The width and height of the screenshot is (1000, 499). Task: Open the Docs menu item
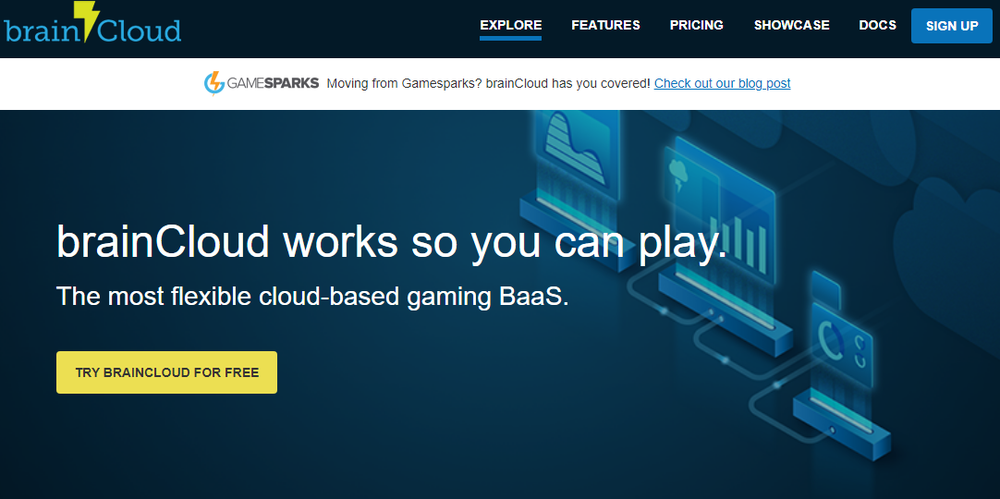tap(878, 26)
